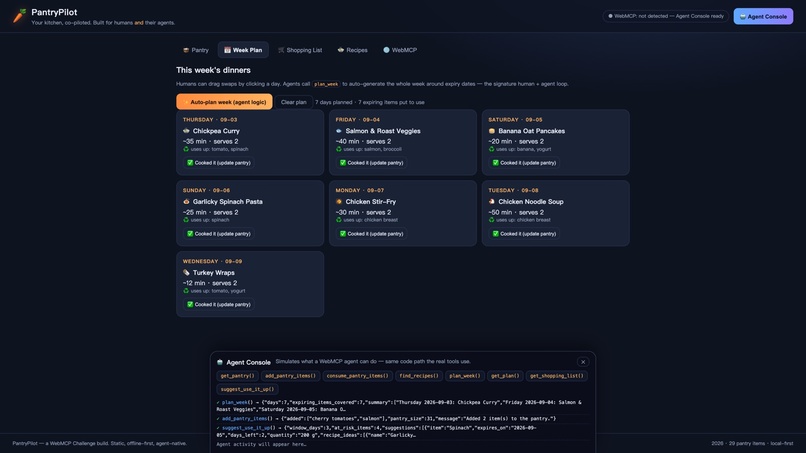This screenshot has width=806, height=453.
Task: Open Agent Console from the header
Action: (763, 16)
